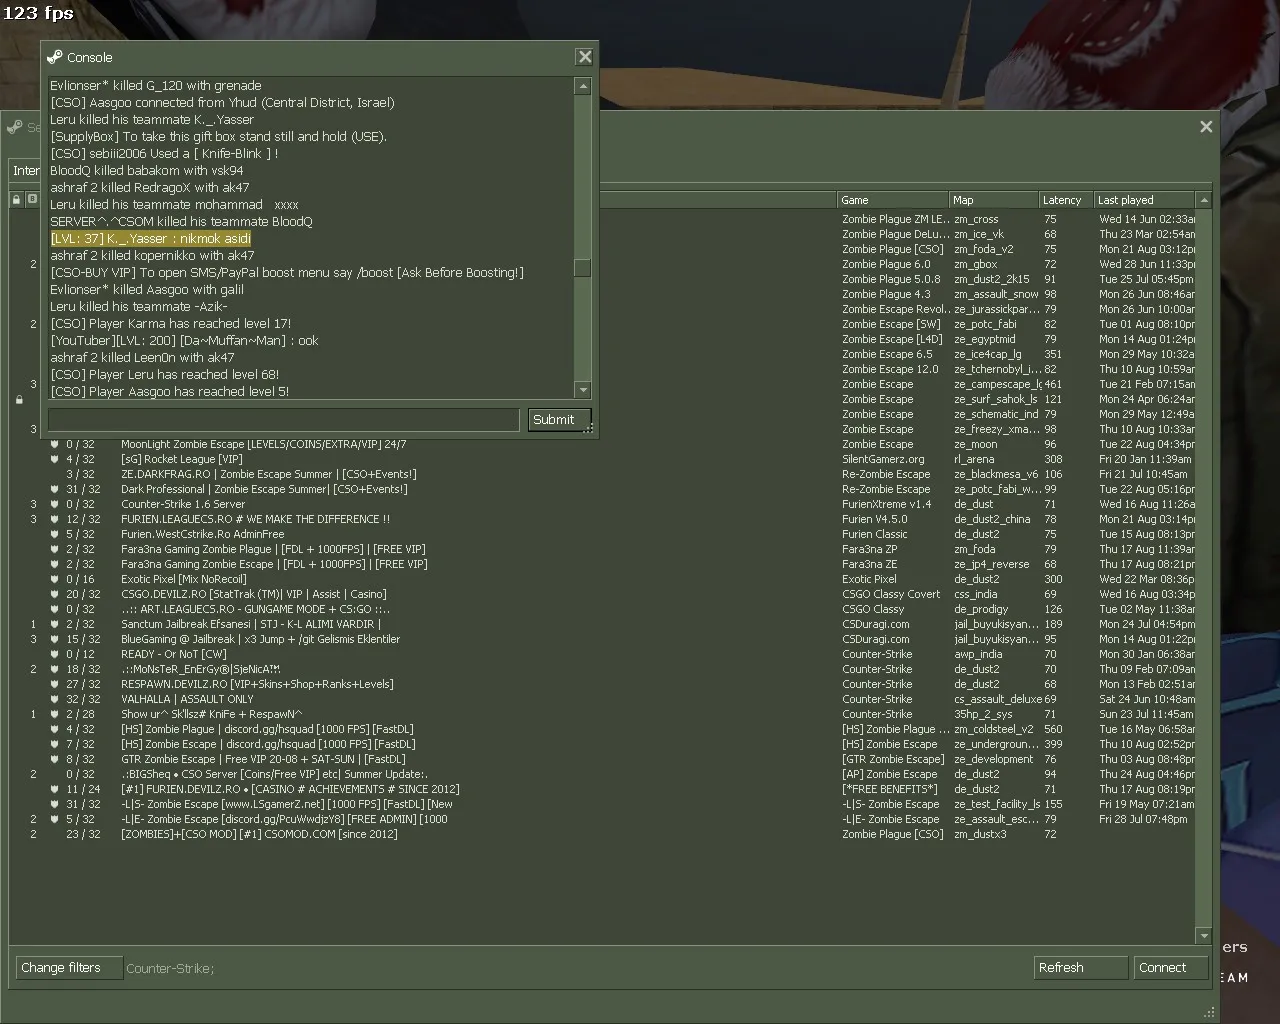Click the console scrollbar down arrow
The height and width of the screenshot is (1024, 1280).
[583, 390]
